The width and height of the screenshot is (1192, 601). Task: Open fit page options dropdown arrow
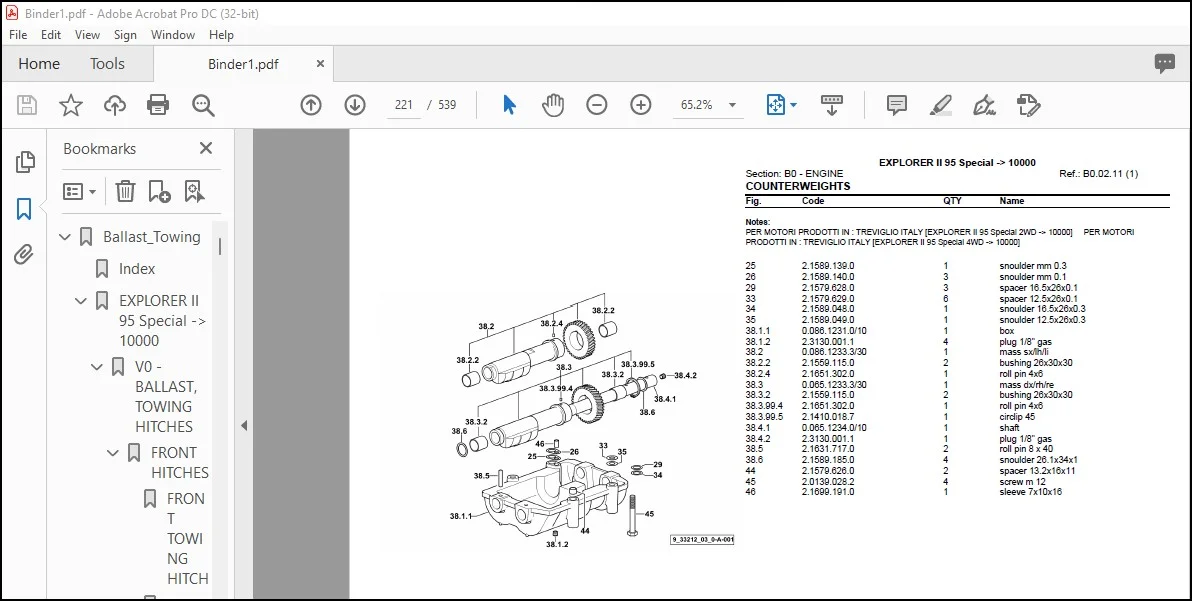(x=794, y=105)
